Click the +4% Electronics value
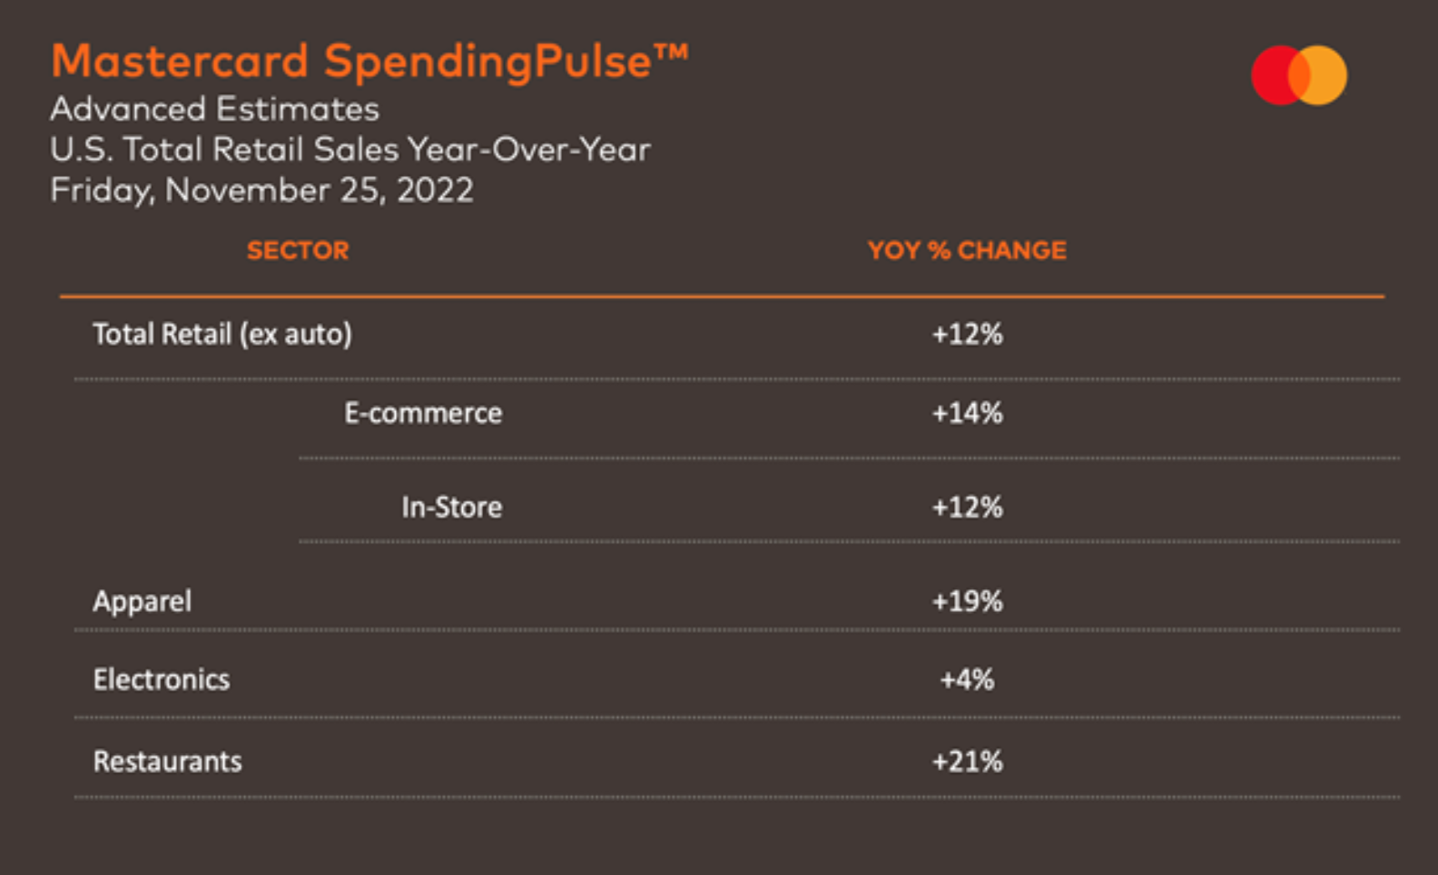This screenshot has height=875, width=1438. pos(967,680)
